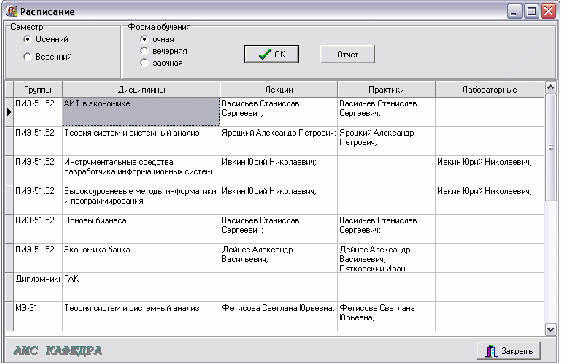Select Ивкин laboratory cell in Высокоуровневые методы row
Screen dimensions: 561x364
tap(489, 200)
